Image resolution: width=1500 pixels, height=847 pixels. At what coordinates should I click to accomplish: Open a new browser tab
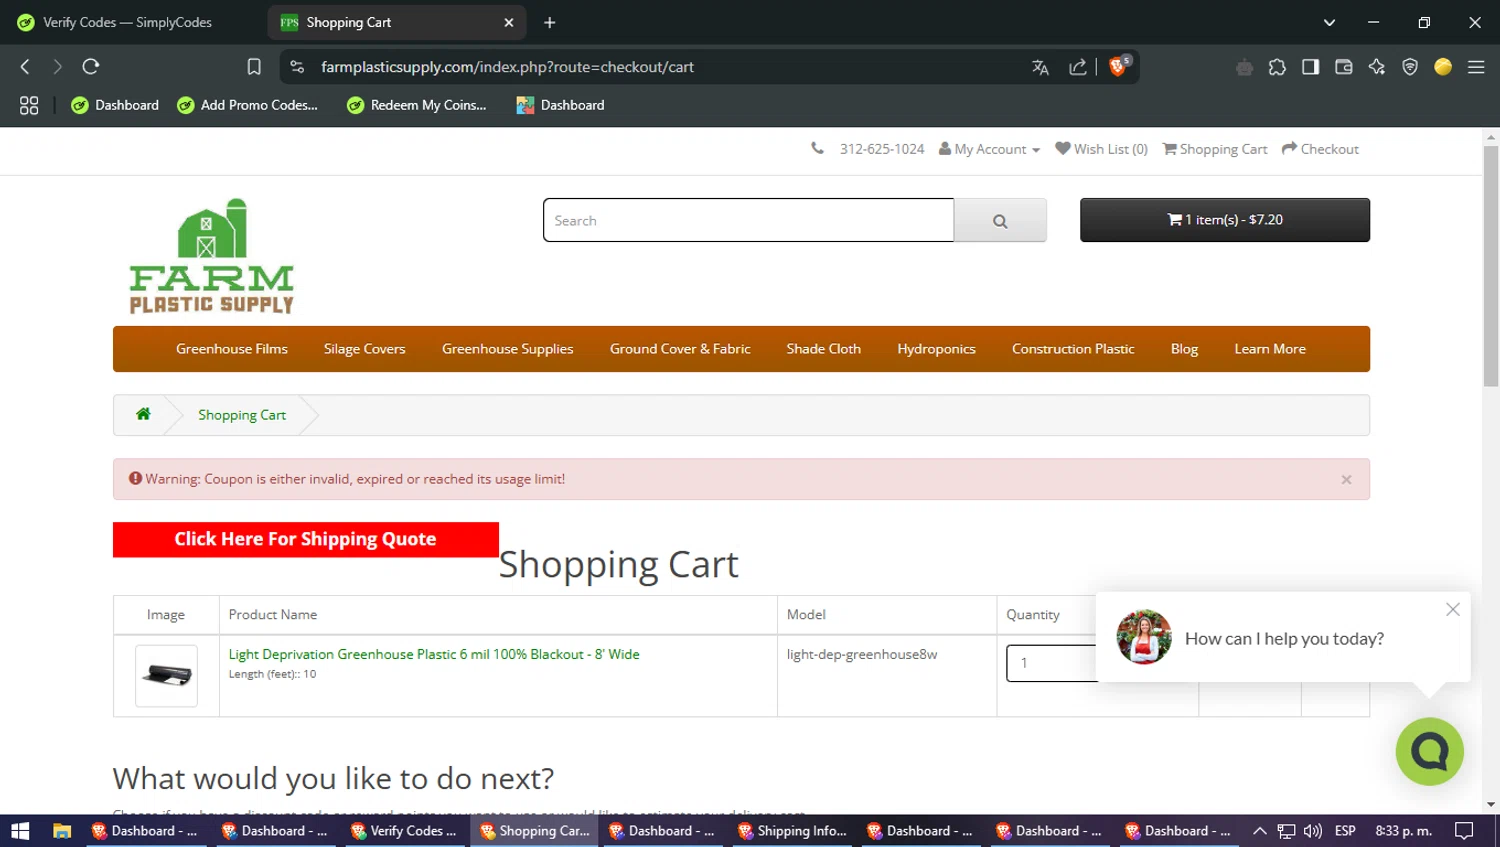(549, 22)
